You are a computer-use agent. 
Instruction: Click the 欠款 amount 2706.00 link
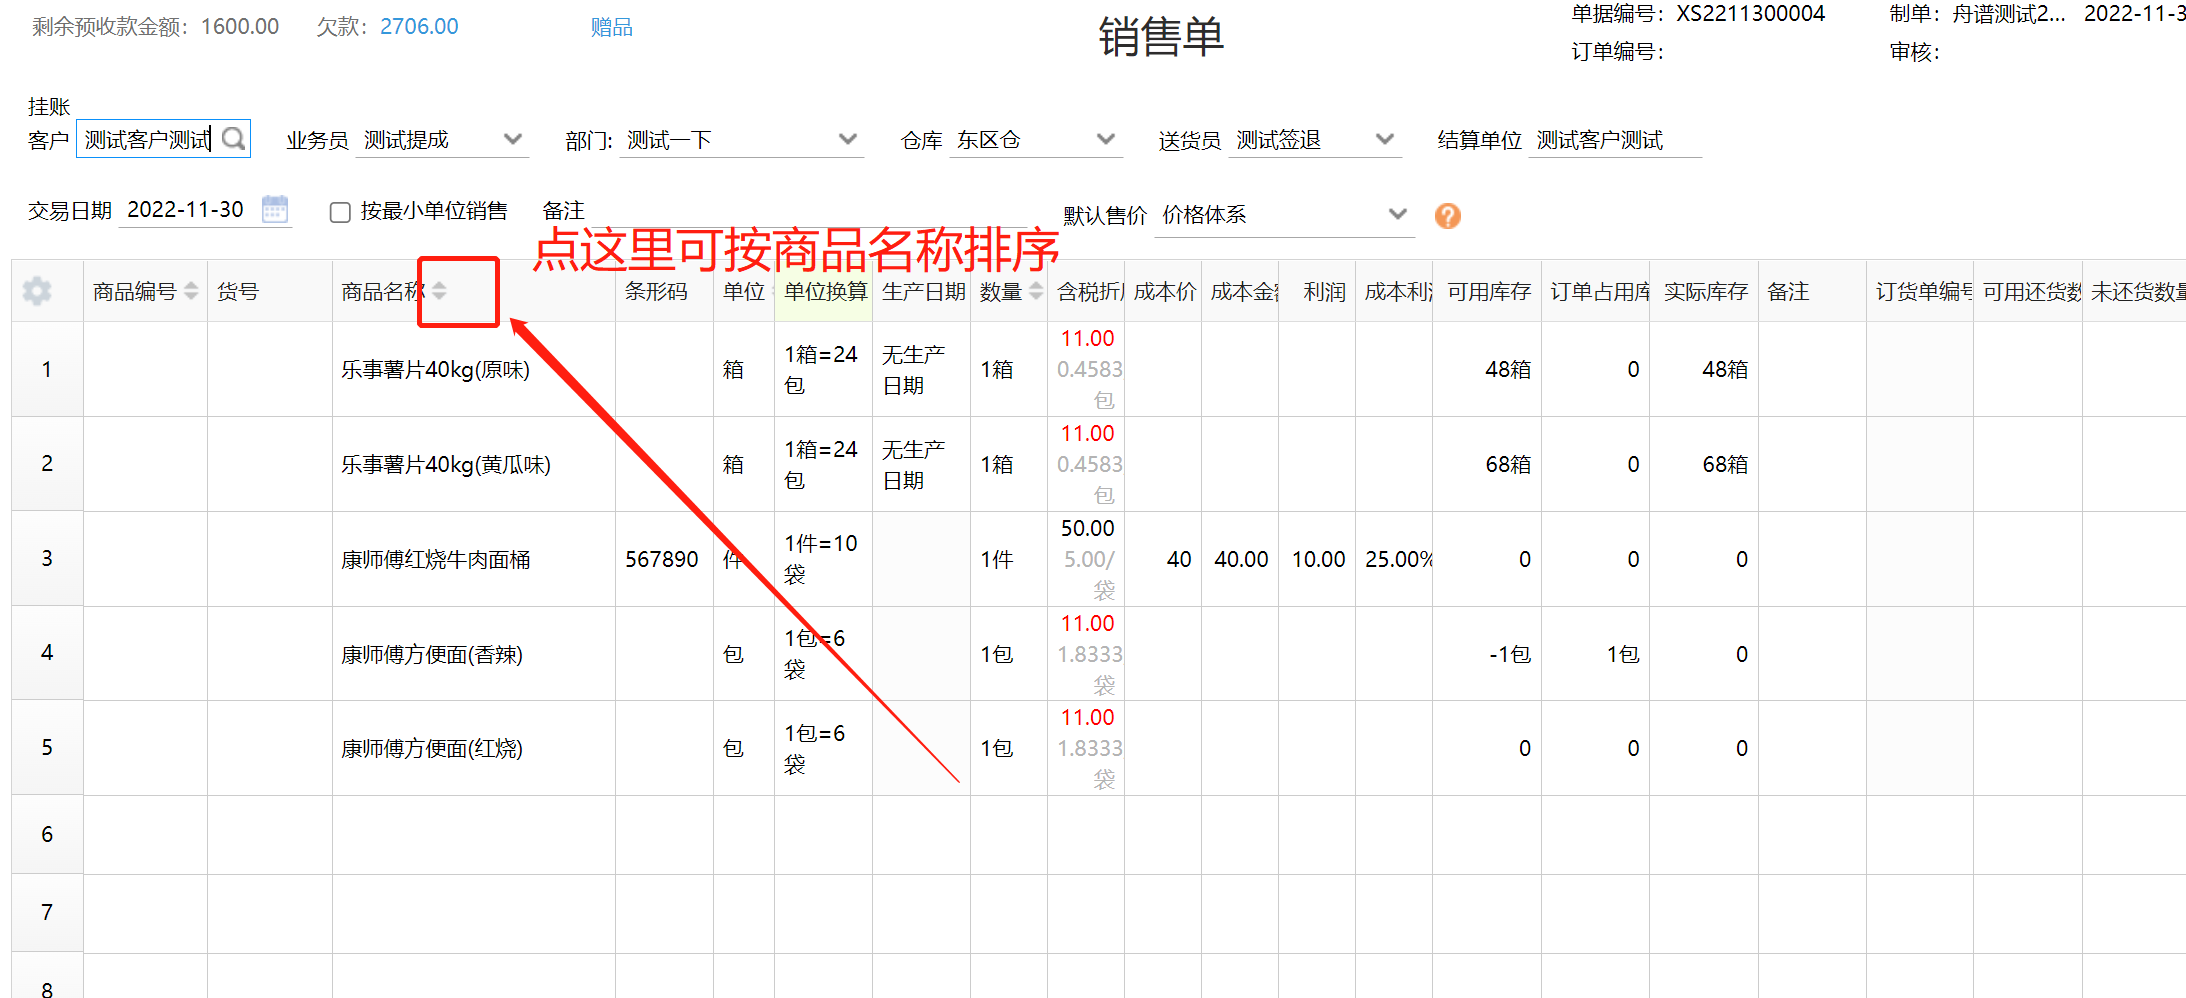[x=419, y=27]
